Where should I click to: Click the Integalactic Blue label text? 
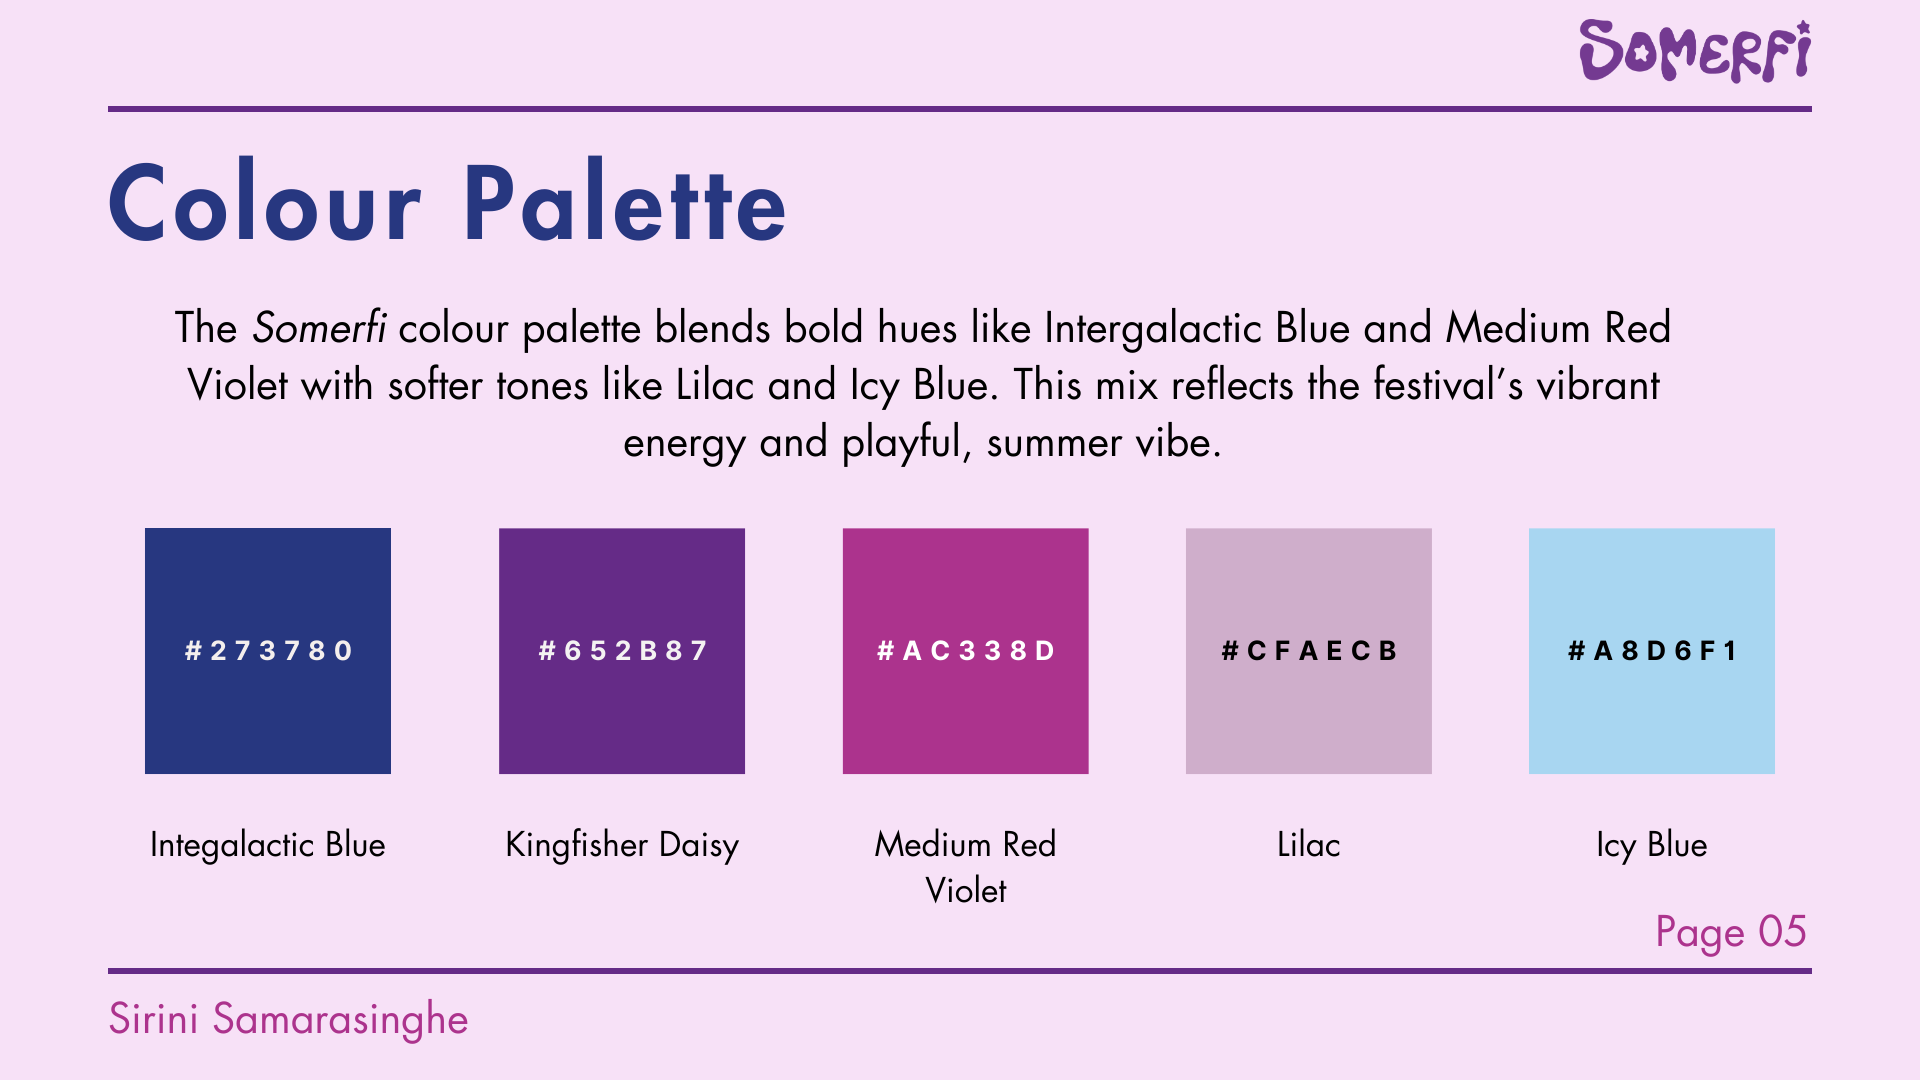click(x=268, y=845)
